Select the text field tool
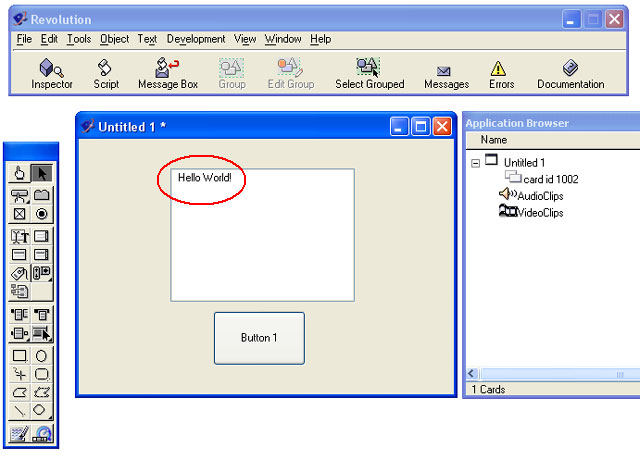 click(x=19, y=236)
